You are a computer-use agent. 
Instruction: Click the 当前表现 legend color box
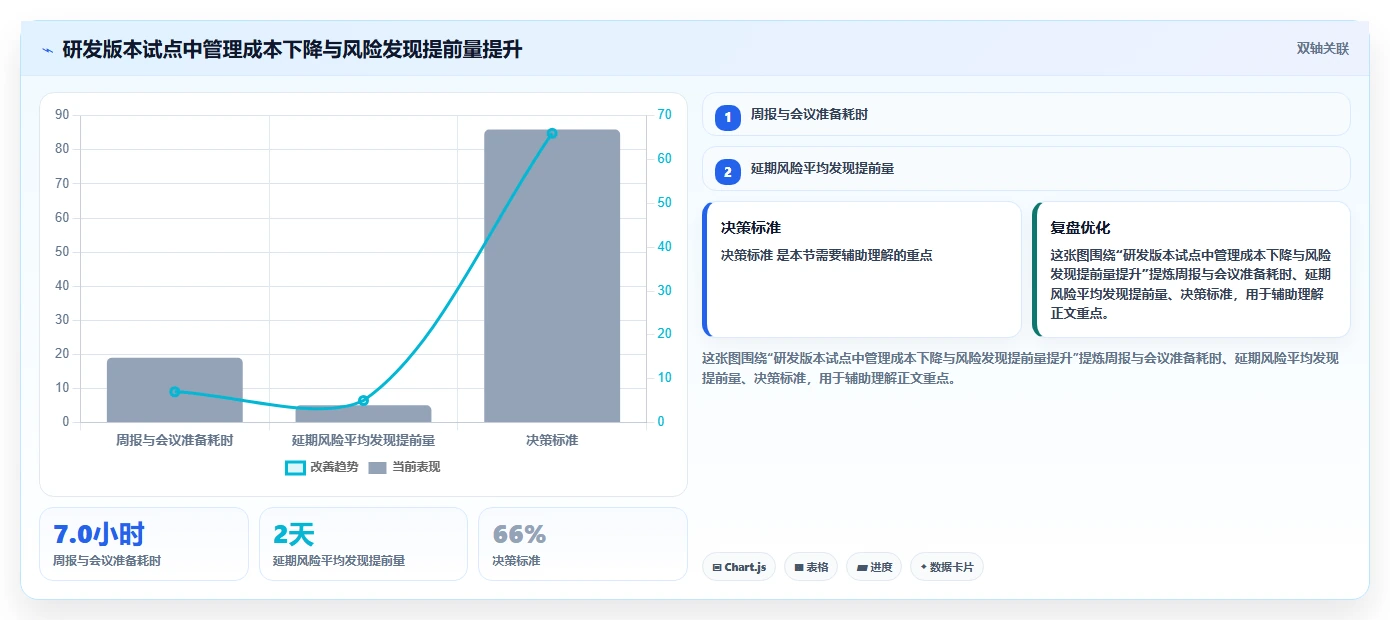point(377,467)
